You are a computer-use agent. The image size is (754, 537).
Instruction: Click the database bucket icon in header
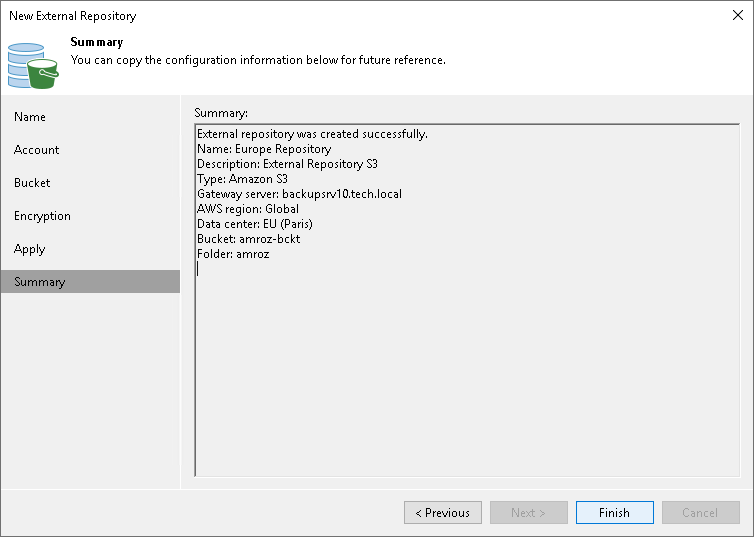33,65
